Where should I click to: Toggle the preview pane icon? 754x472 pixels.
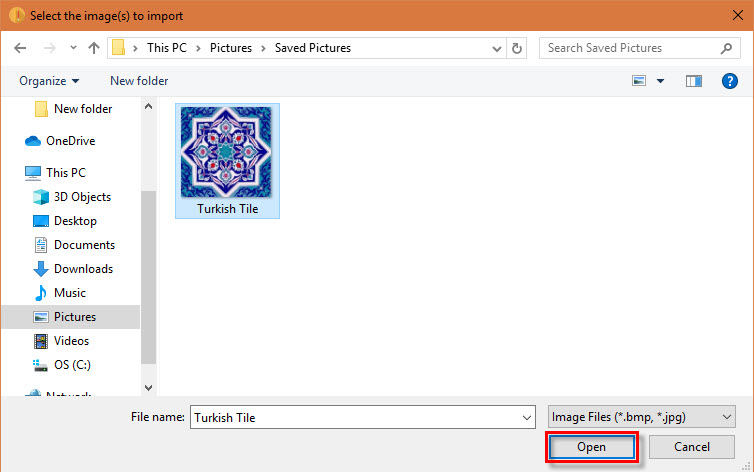pos(693,81)
